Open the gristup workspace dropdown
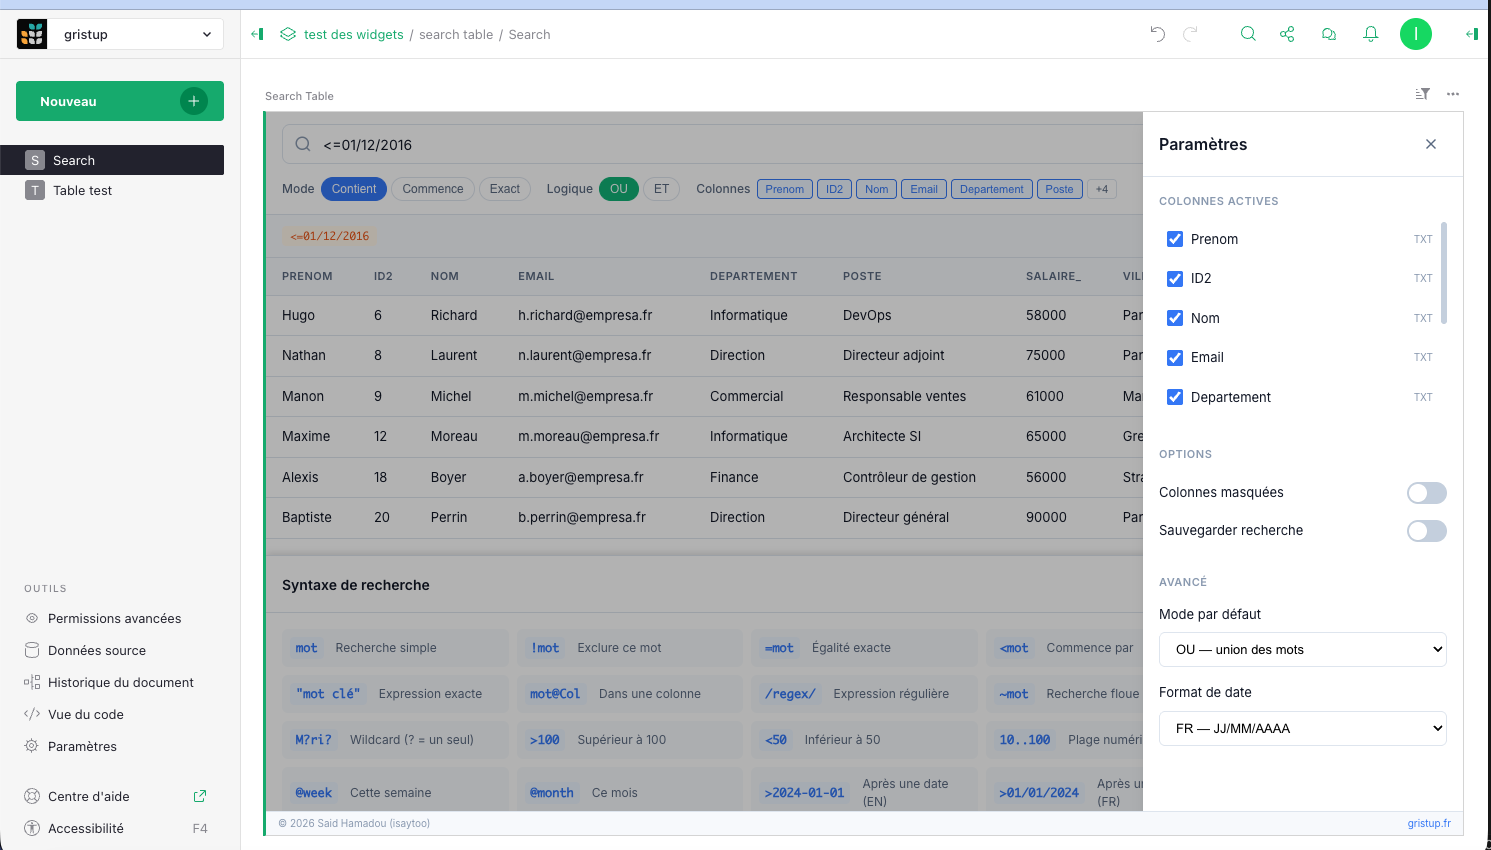The height and width of the screenshot is (850, 1491). [x=137, y=34]
